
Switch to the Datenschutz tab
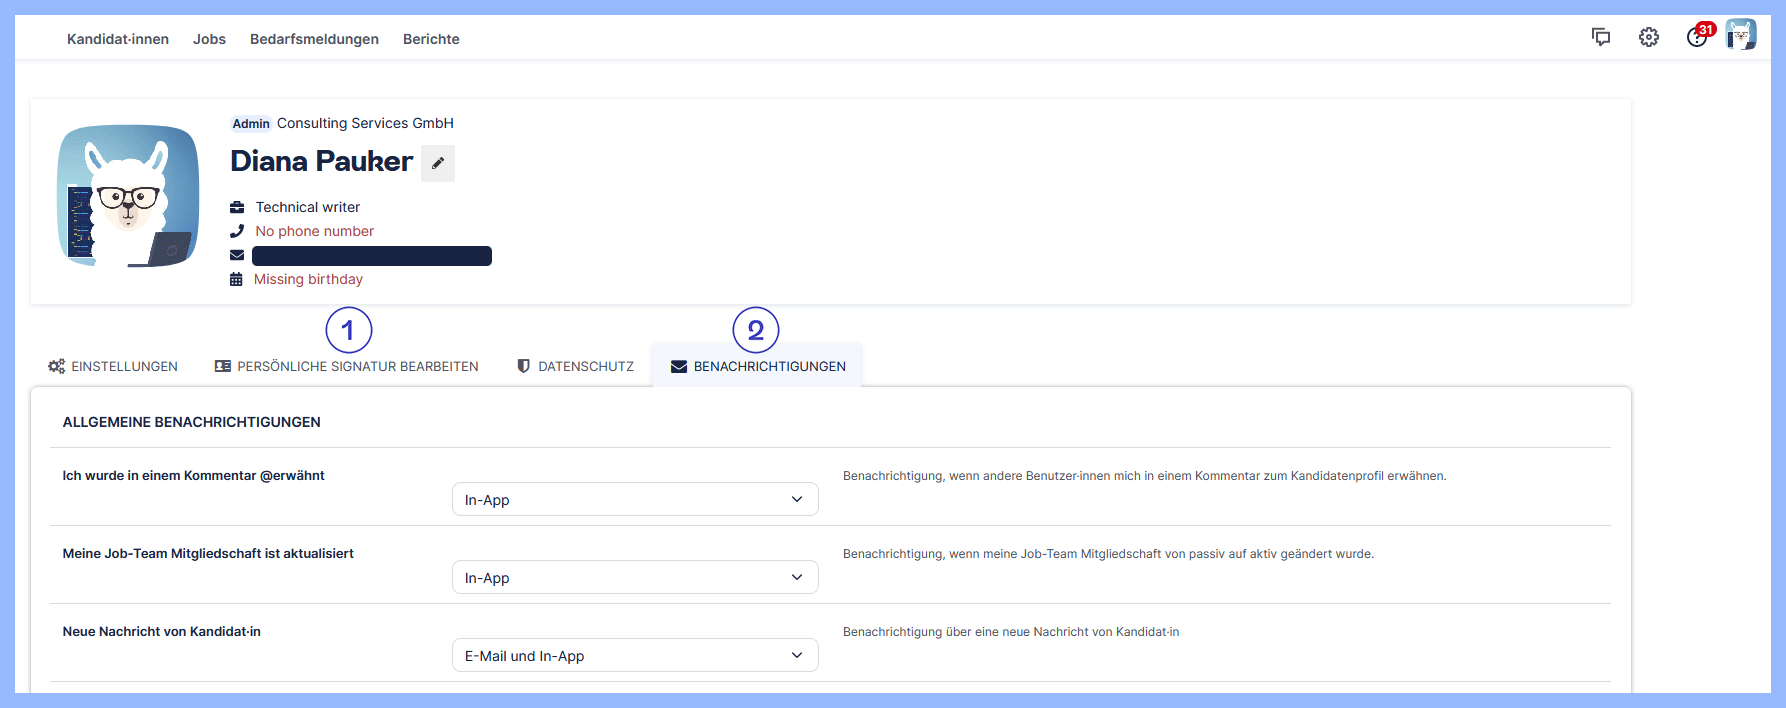coord(575,366)
